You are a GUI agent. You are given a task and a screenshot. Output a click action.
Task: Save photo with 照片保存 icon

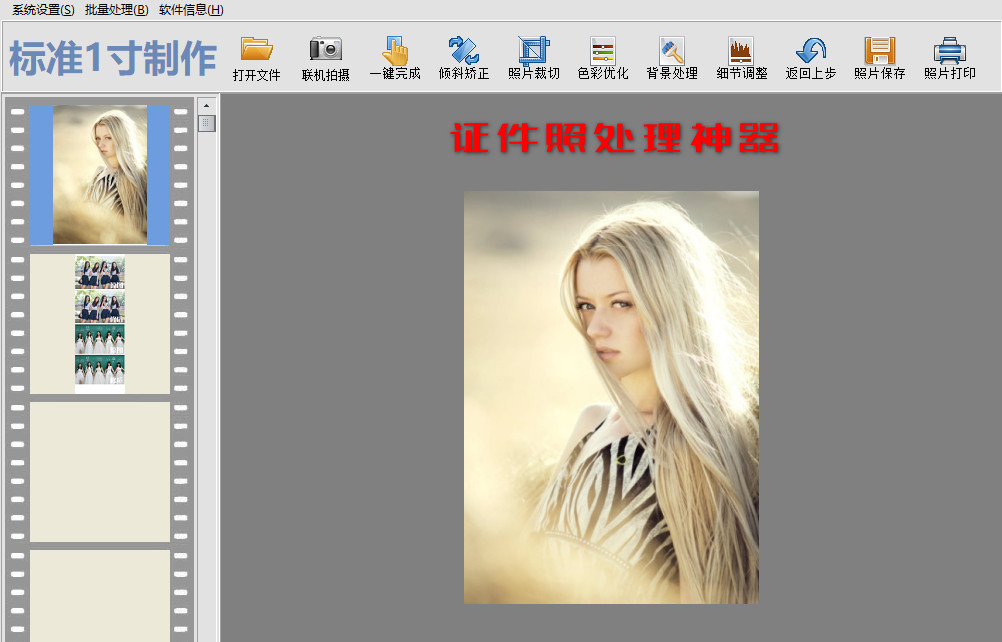coord(880,49)
